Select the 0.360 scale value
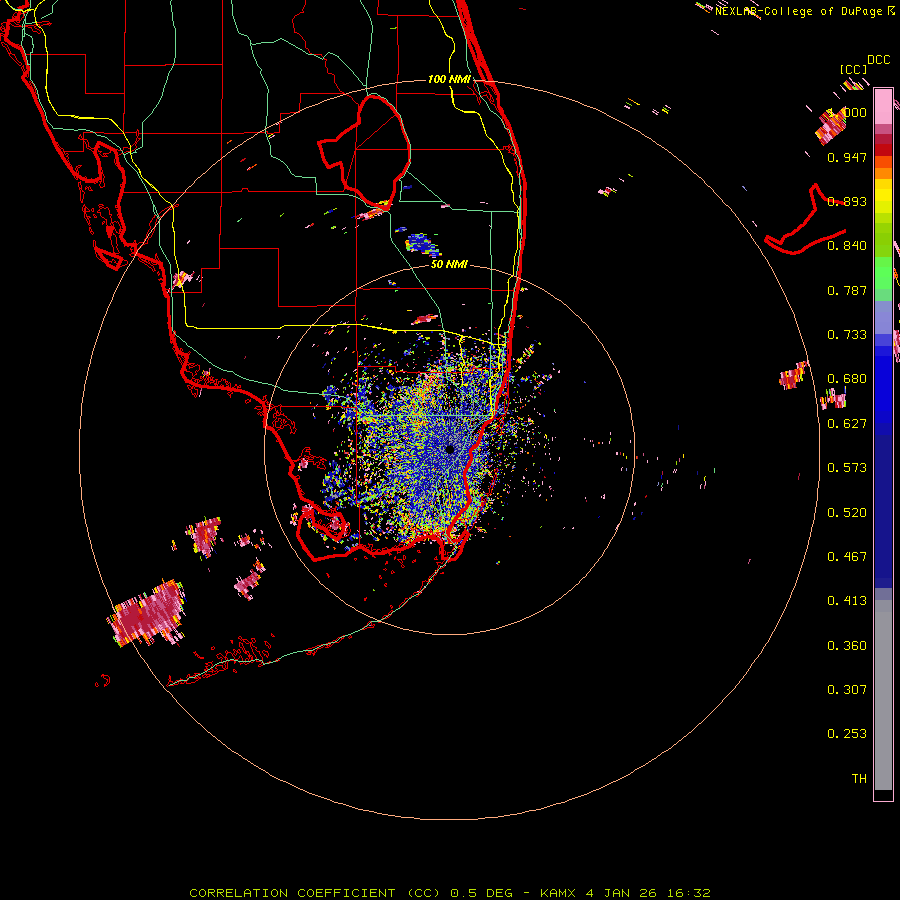Viewport: 900px width, 900px height. (x=847, y=646)
